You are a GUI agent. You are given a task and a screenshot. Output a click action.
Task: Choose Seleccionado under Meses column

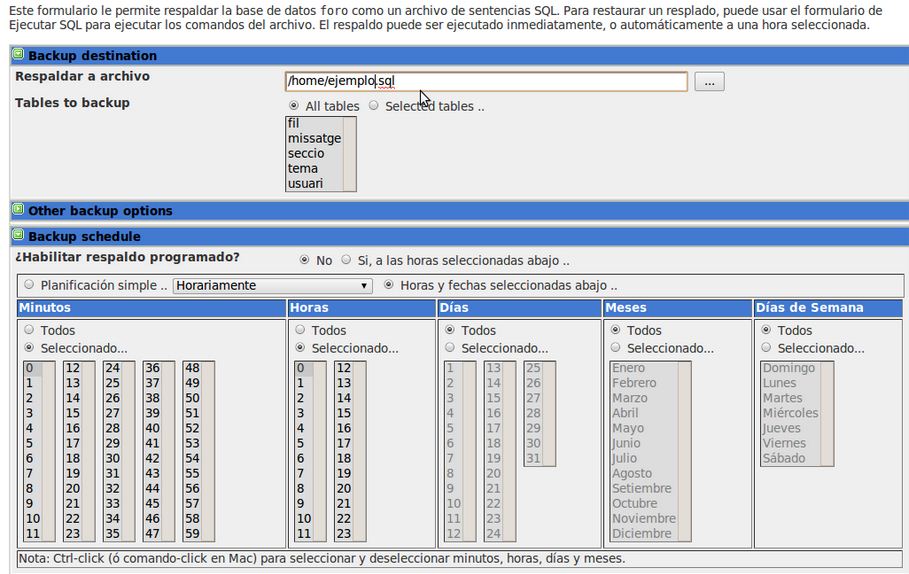pyautogui.click(x=615, y=348)
